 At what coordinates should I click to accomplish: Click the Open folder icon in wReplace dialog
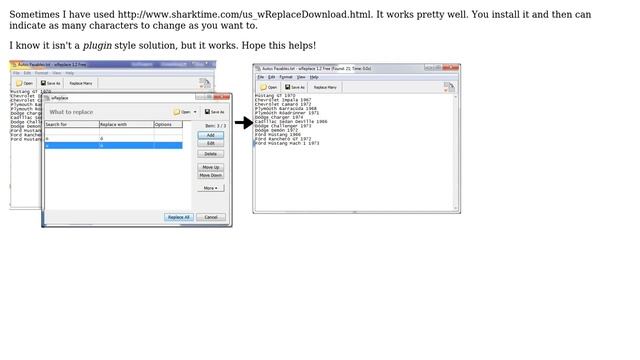pos(176,112)
